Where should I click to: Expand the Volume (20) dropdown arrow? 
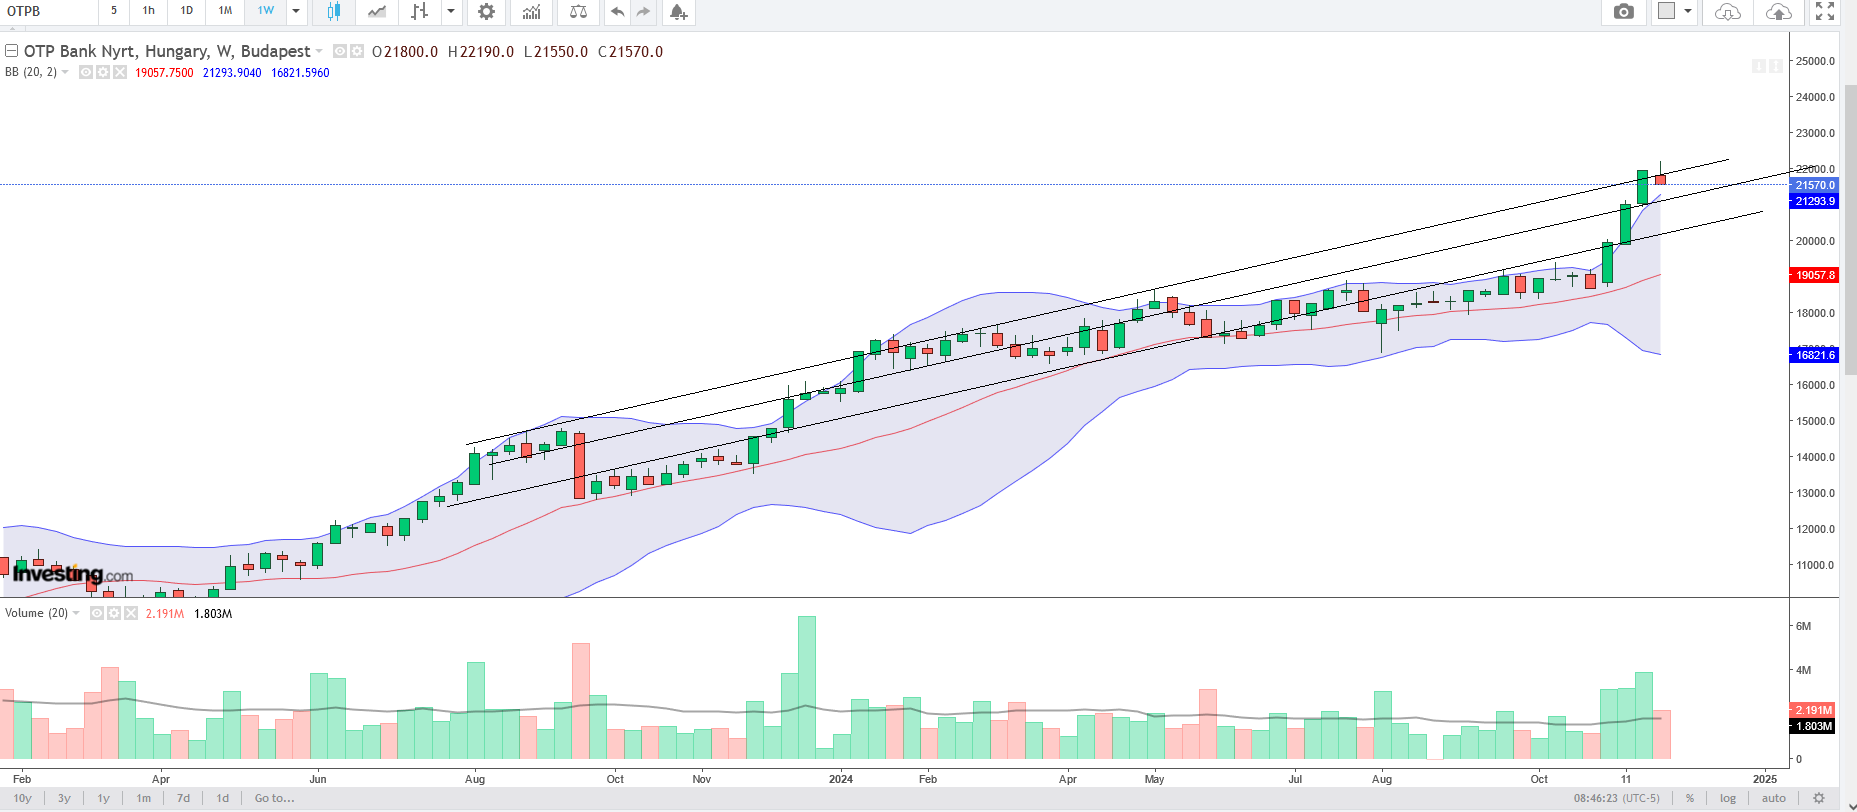(76, 613)
